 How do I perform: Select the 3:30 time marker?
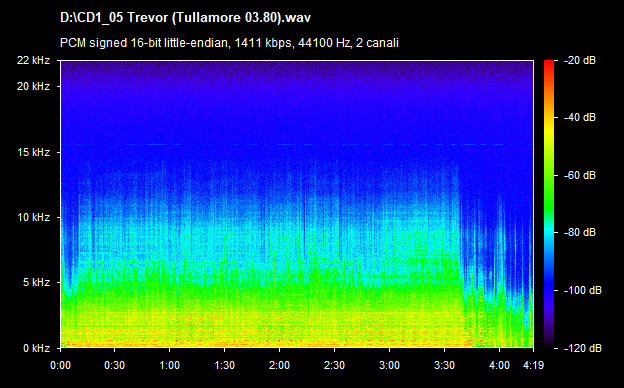445,365
